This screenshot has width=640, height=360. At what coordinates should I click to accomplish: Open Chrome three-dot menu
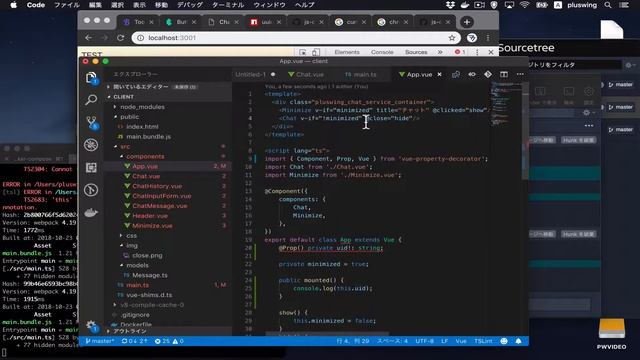[x=488, y=38]
